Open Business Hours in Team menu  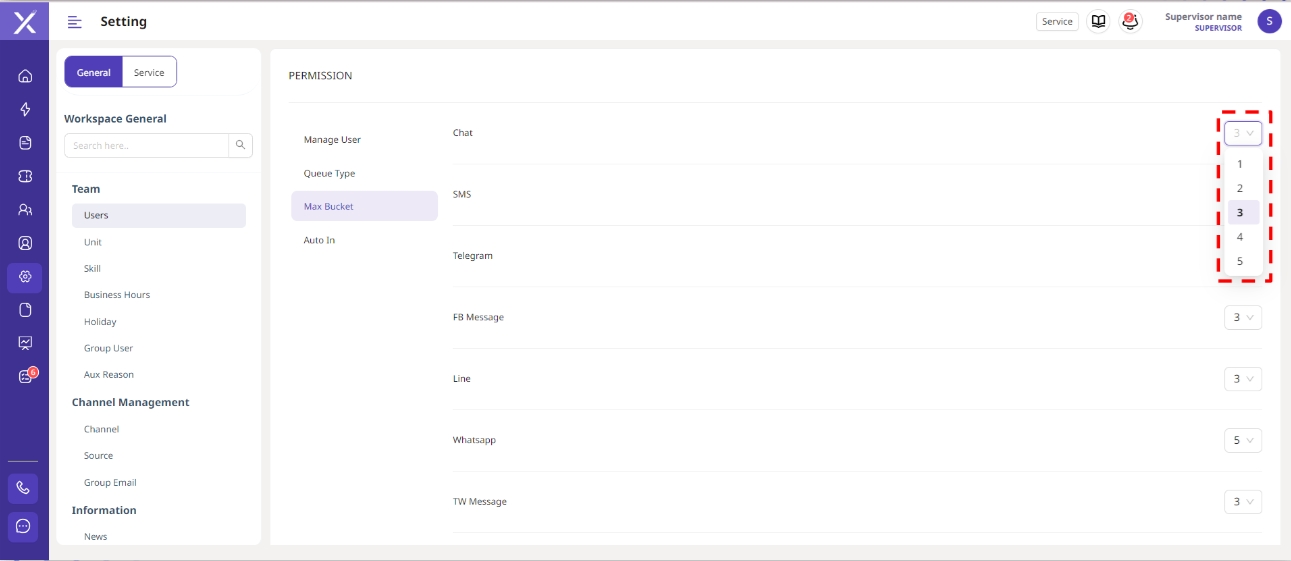(x=117, y=295)
